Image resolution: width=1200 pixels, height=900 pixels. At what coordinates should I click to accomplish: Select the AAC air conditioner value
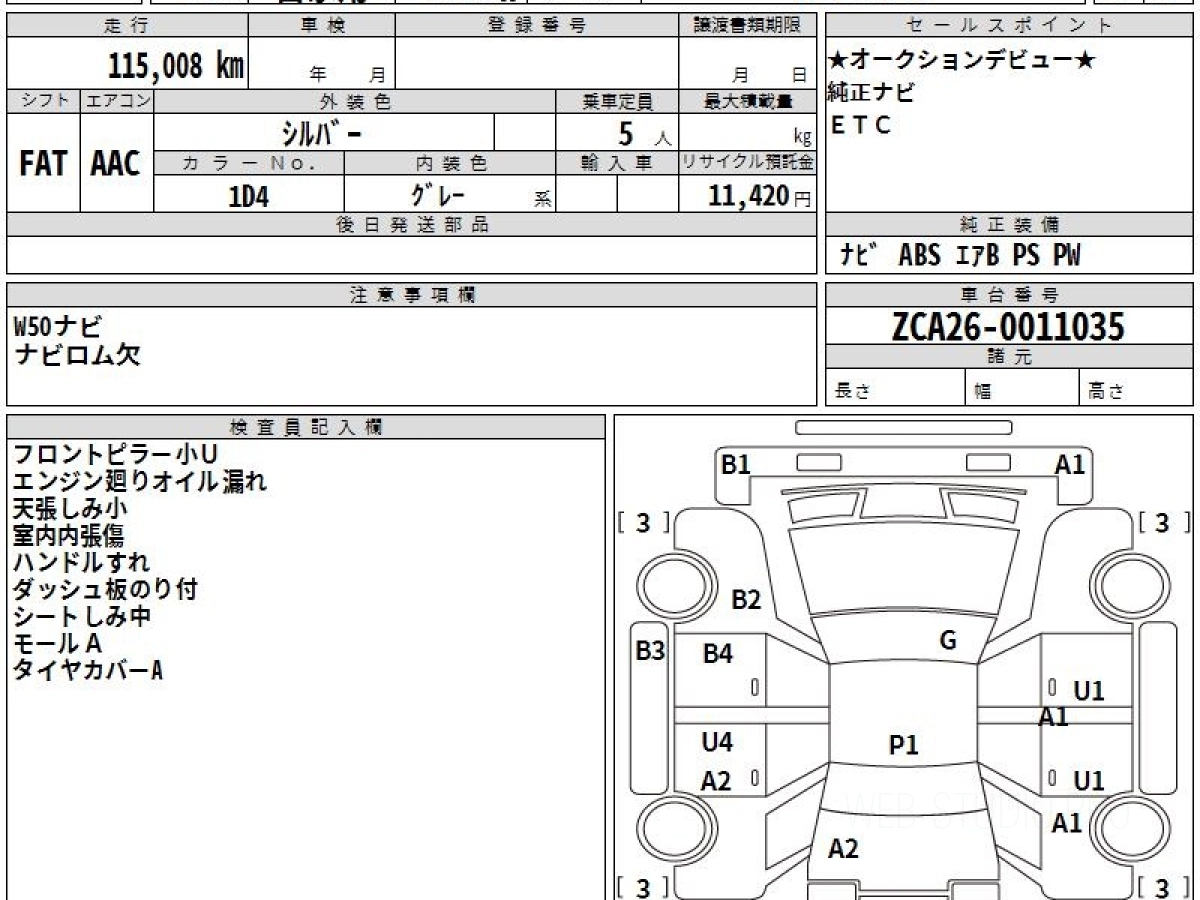click(117, 163)
